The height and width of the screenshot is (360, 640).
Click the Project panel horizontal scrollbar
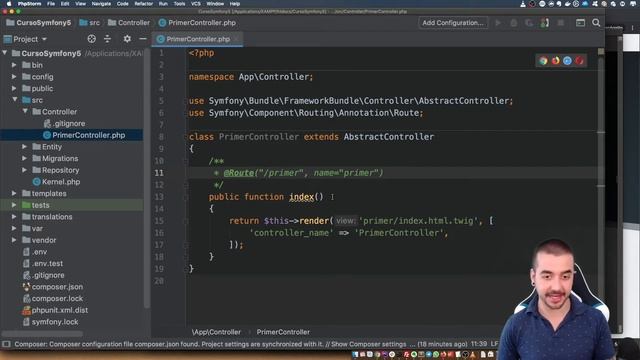(x=42, y=333)
